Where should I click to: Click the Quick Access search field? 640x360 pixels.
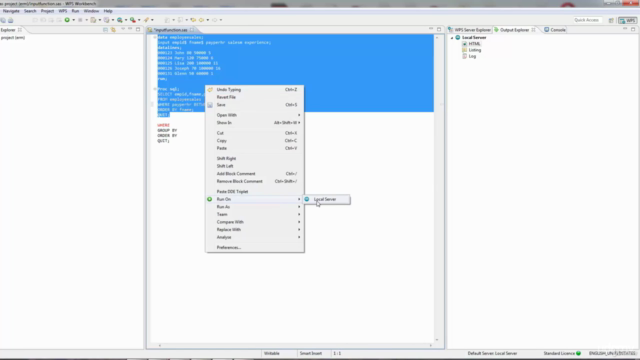click(587, 20)
